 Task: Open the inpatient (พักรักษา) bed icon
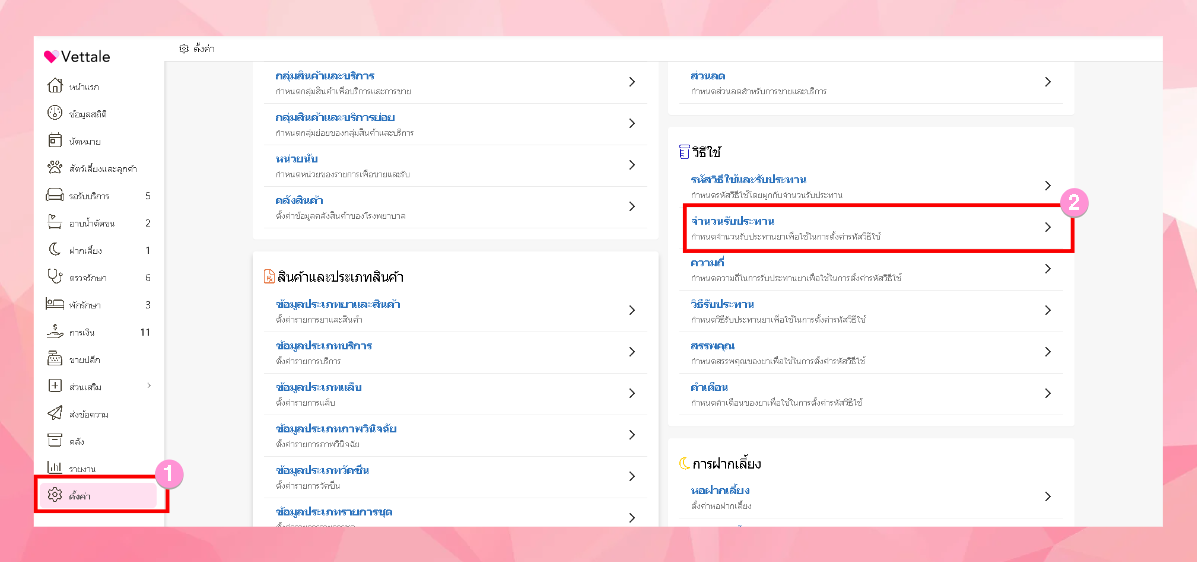pos(55,304)
